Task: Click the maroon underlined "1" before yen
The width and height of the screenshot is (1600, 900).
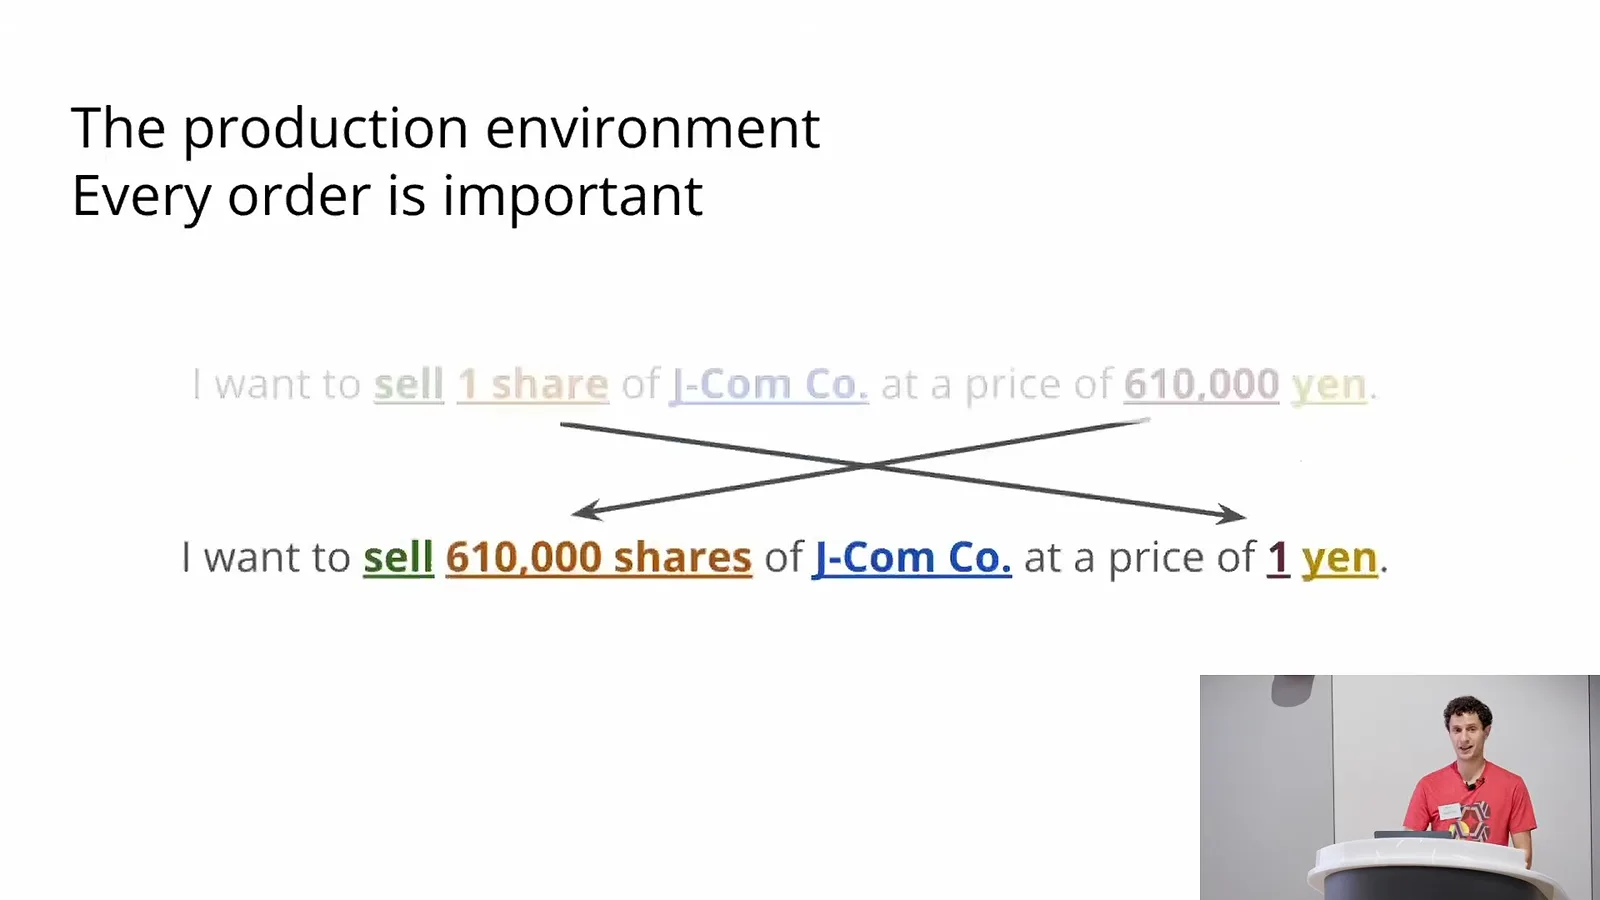Action: click(1278, 558)
